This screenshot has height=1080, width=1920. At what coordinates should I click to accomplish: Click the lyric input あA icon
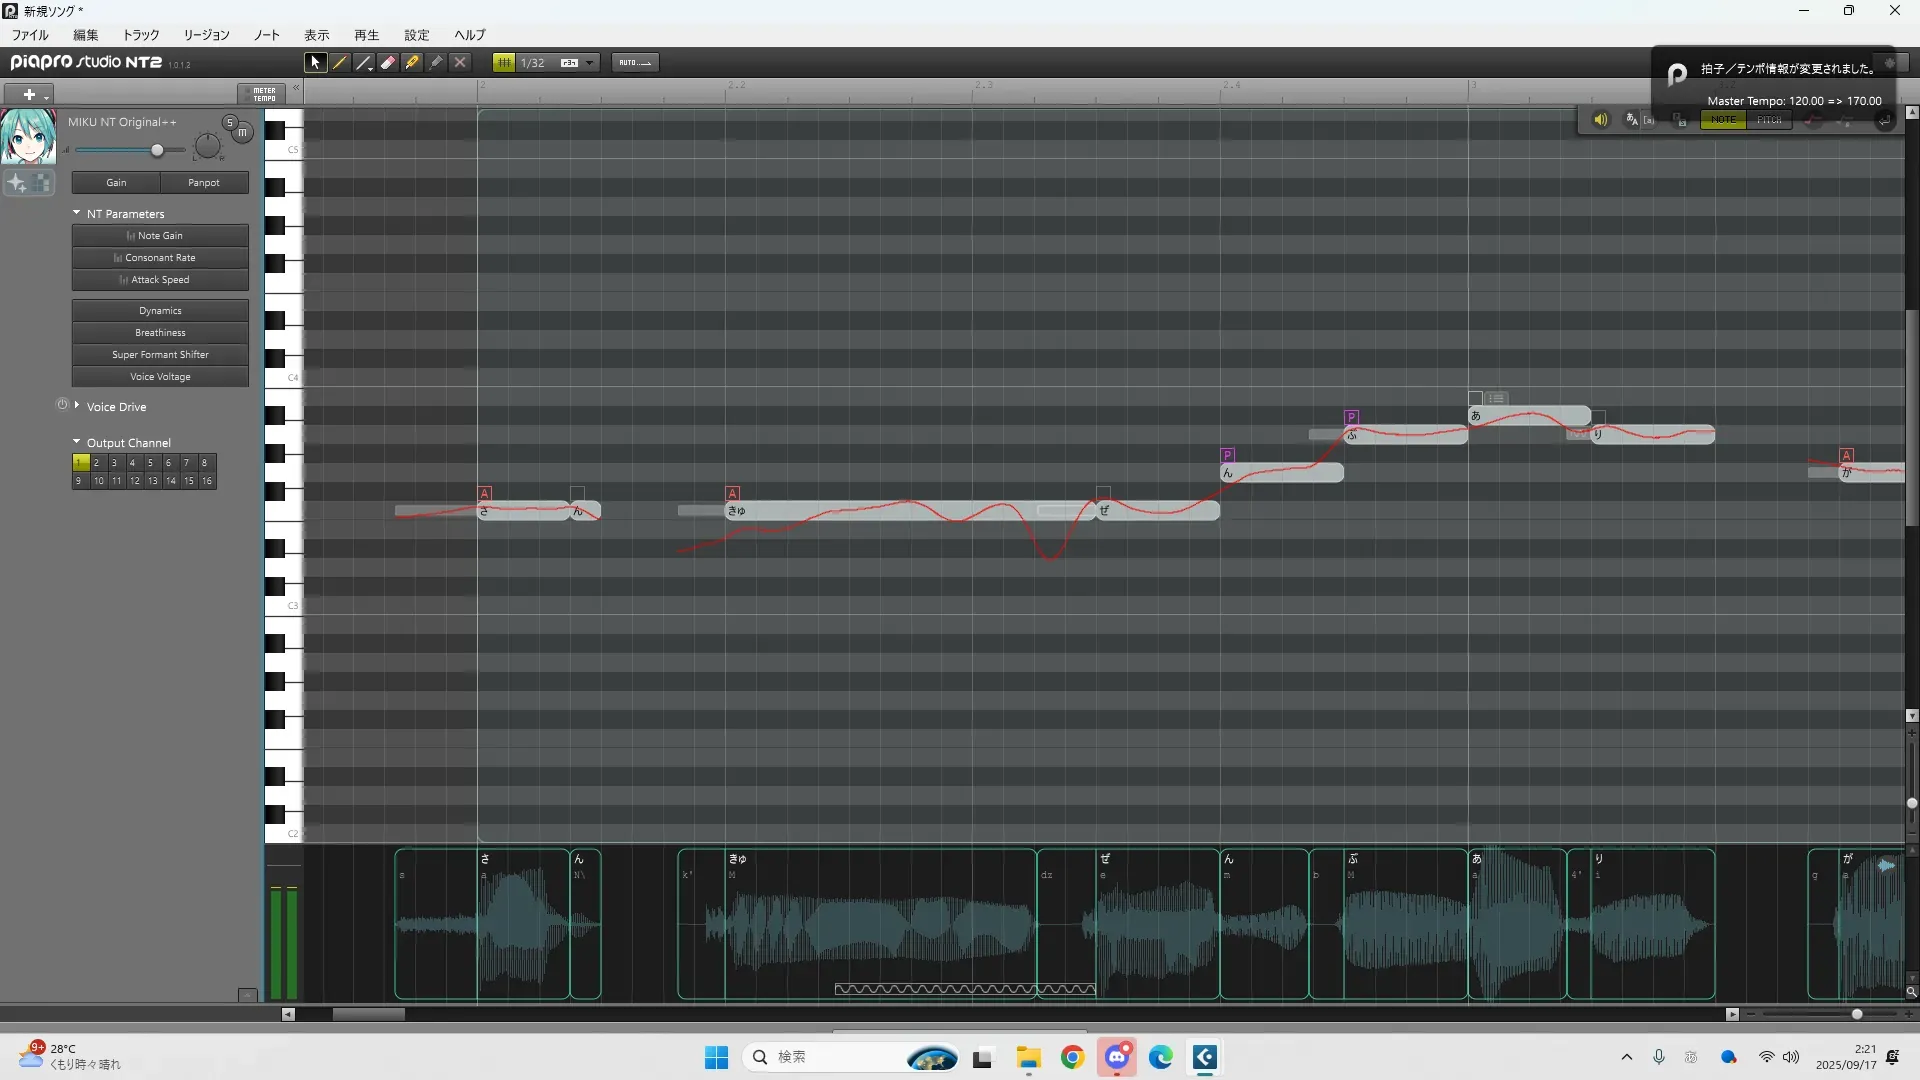[x=1632, y=120]
